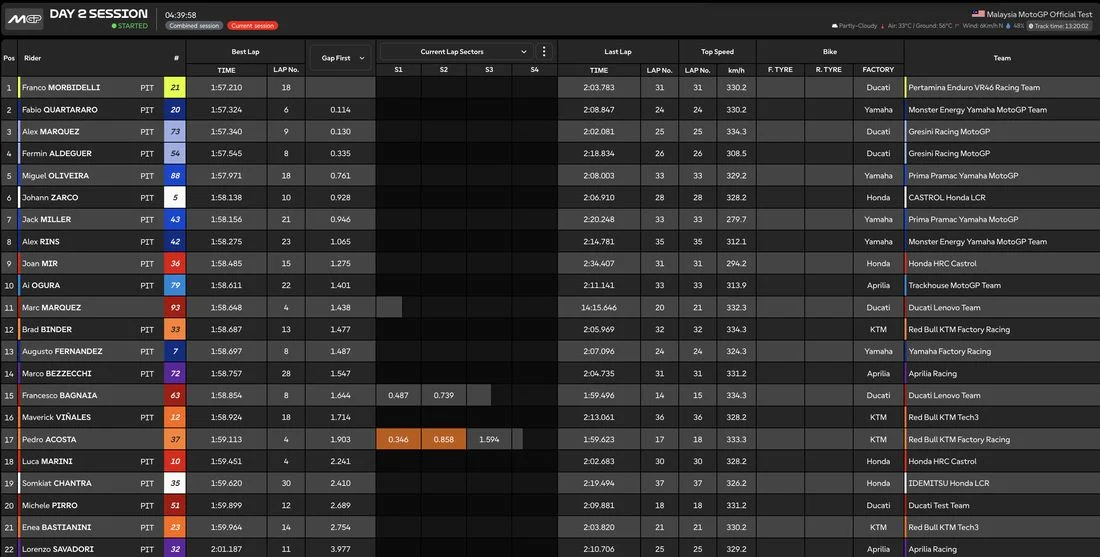Click the Best Lap TIME column header
Screen dimensions: 1100x557
(227, 70)
